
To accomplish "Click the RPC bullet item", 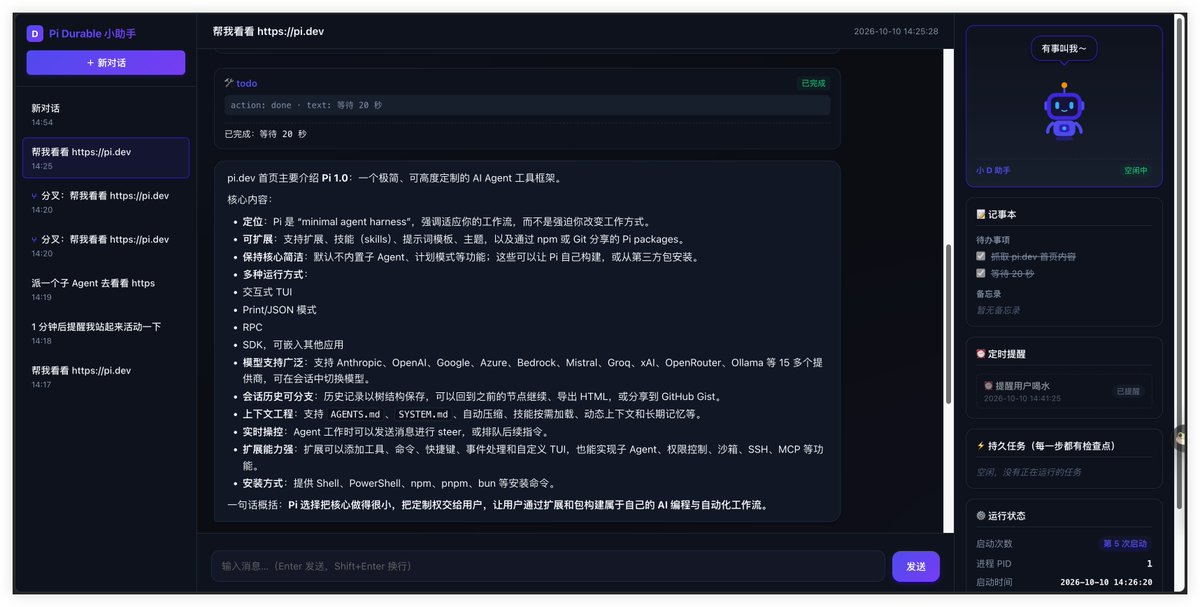I will [x=253, y=327].
